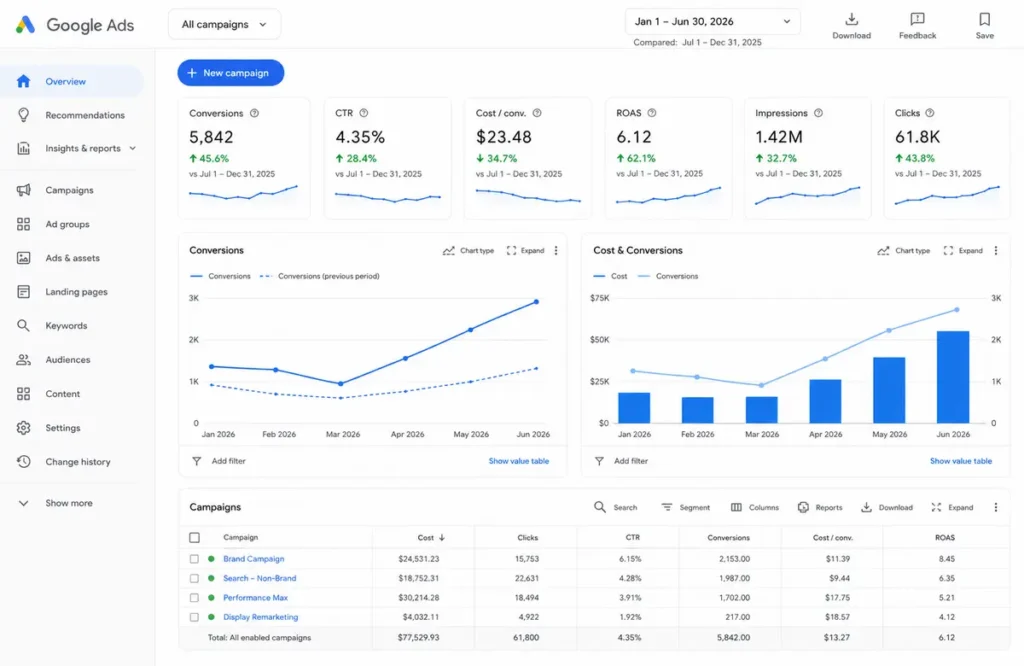Click the Impressions card help icon

tap(818, 113)
